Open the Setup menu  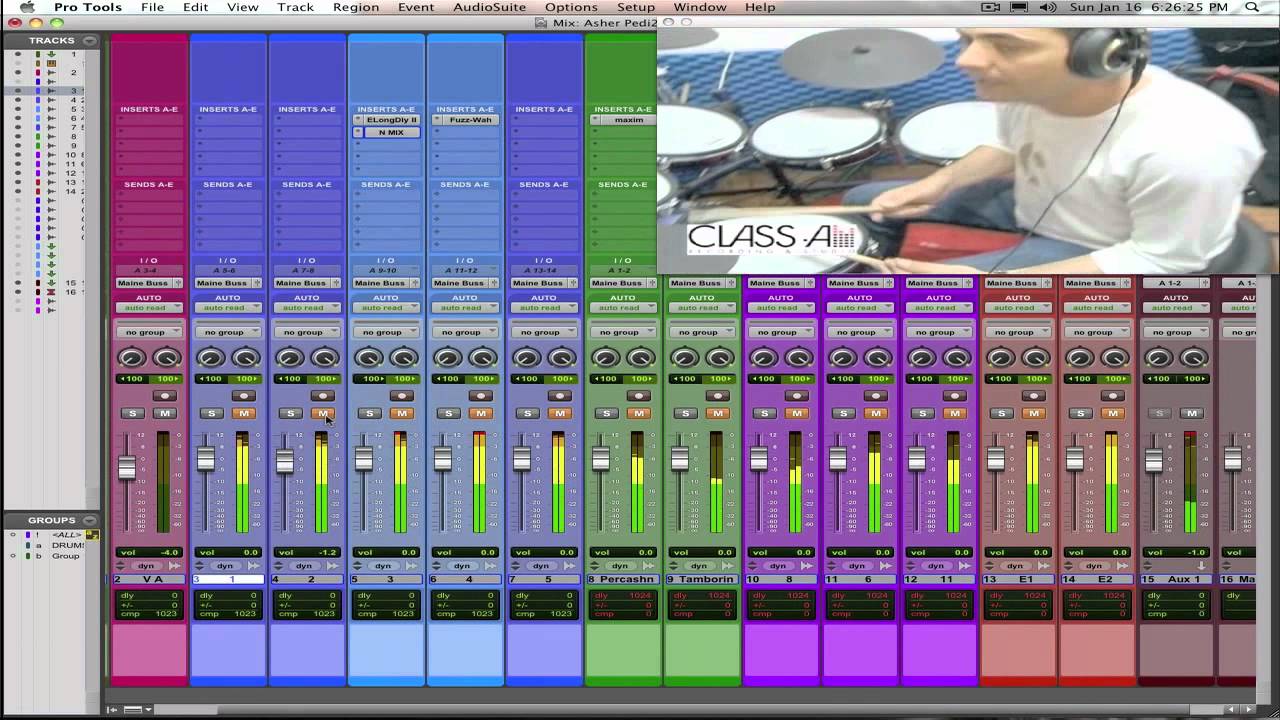635,7
